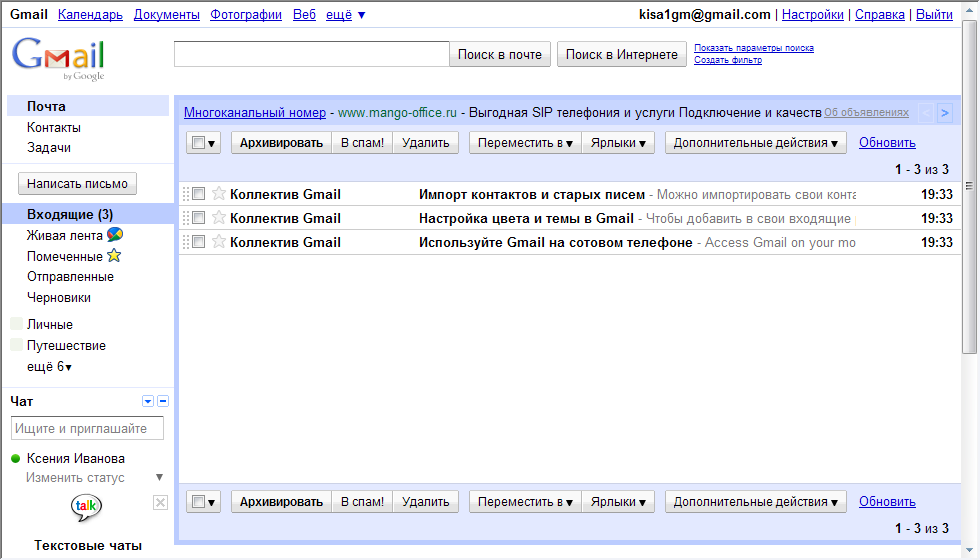Click the yellow star beside Помеченные
The width and height of the screenshot is (980, 560).
pos(114,256)
